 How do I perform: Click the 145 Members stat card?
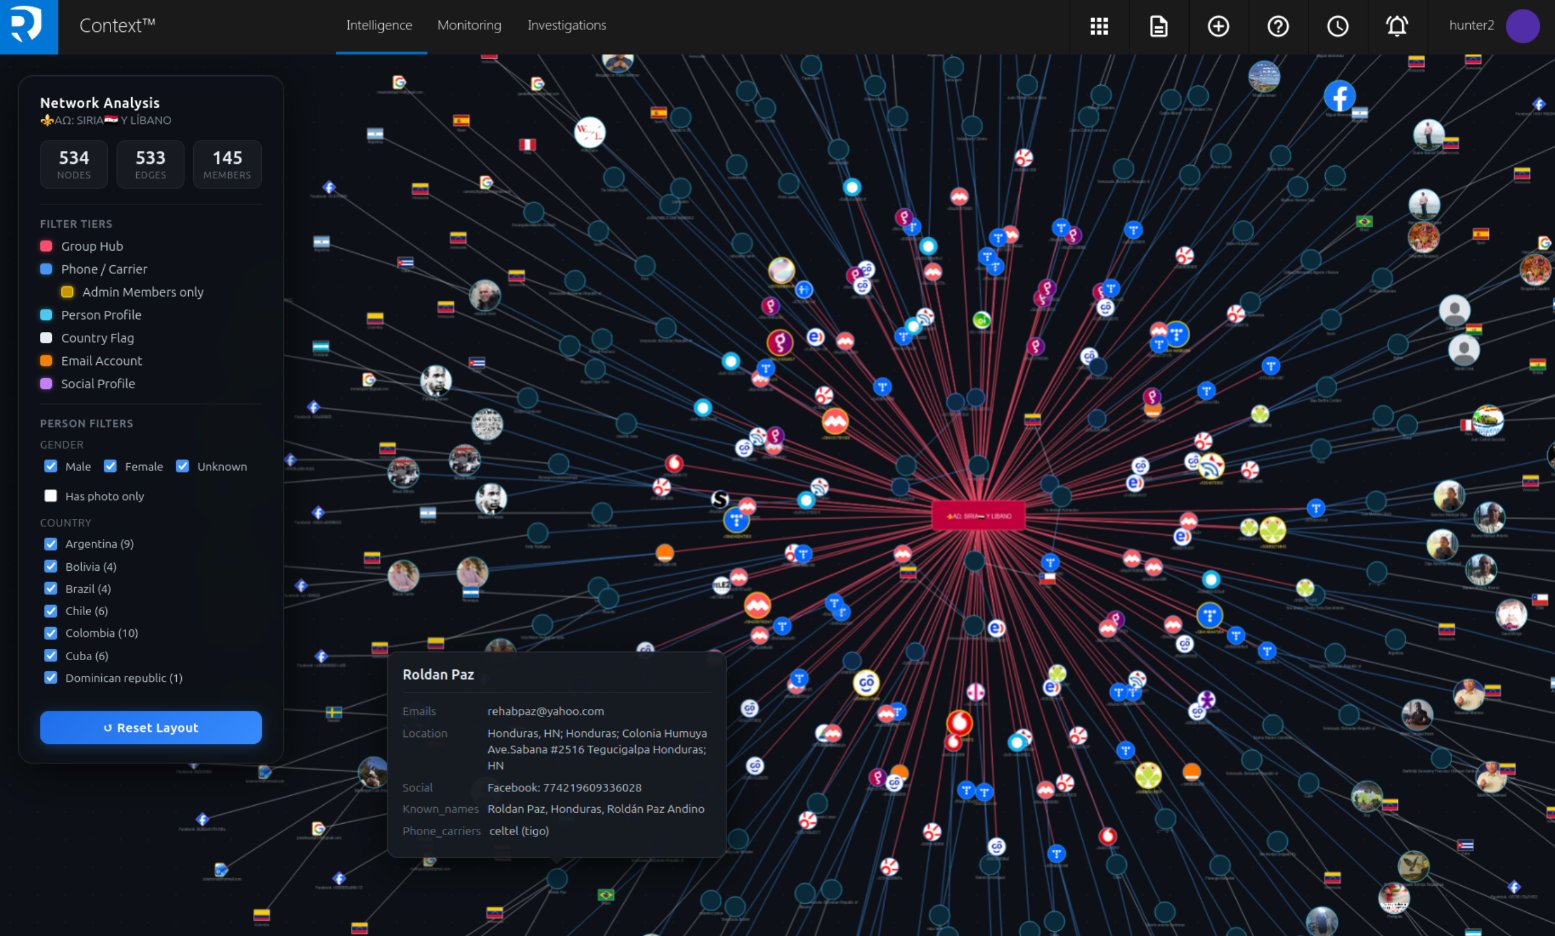pyautogui.click(x=227, y=165)
